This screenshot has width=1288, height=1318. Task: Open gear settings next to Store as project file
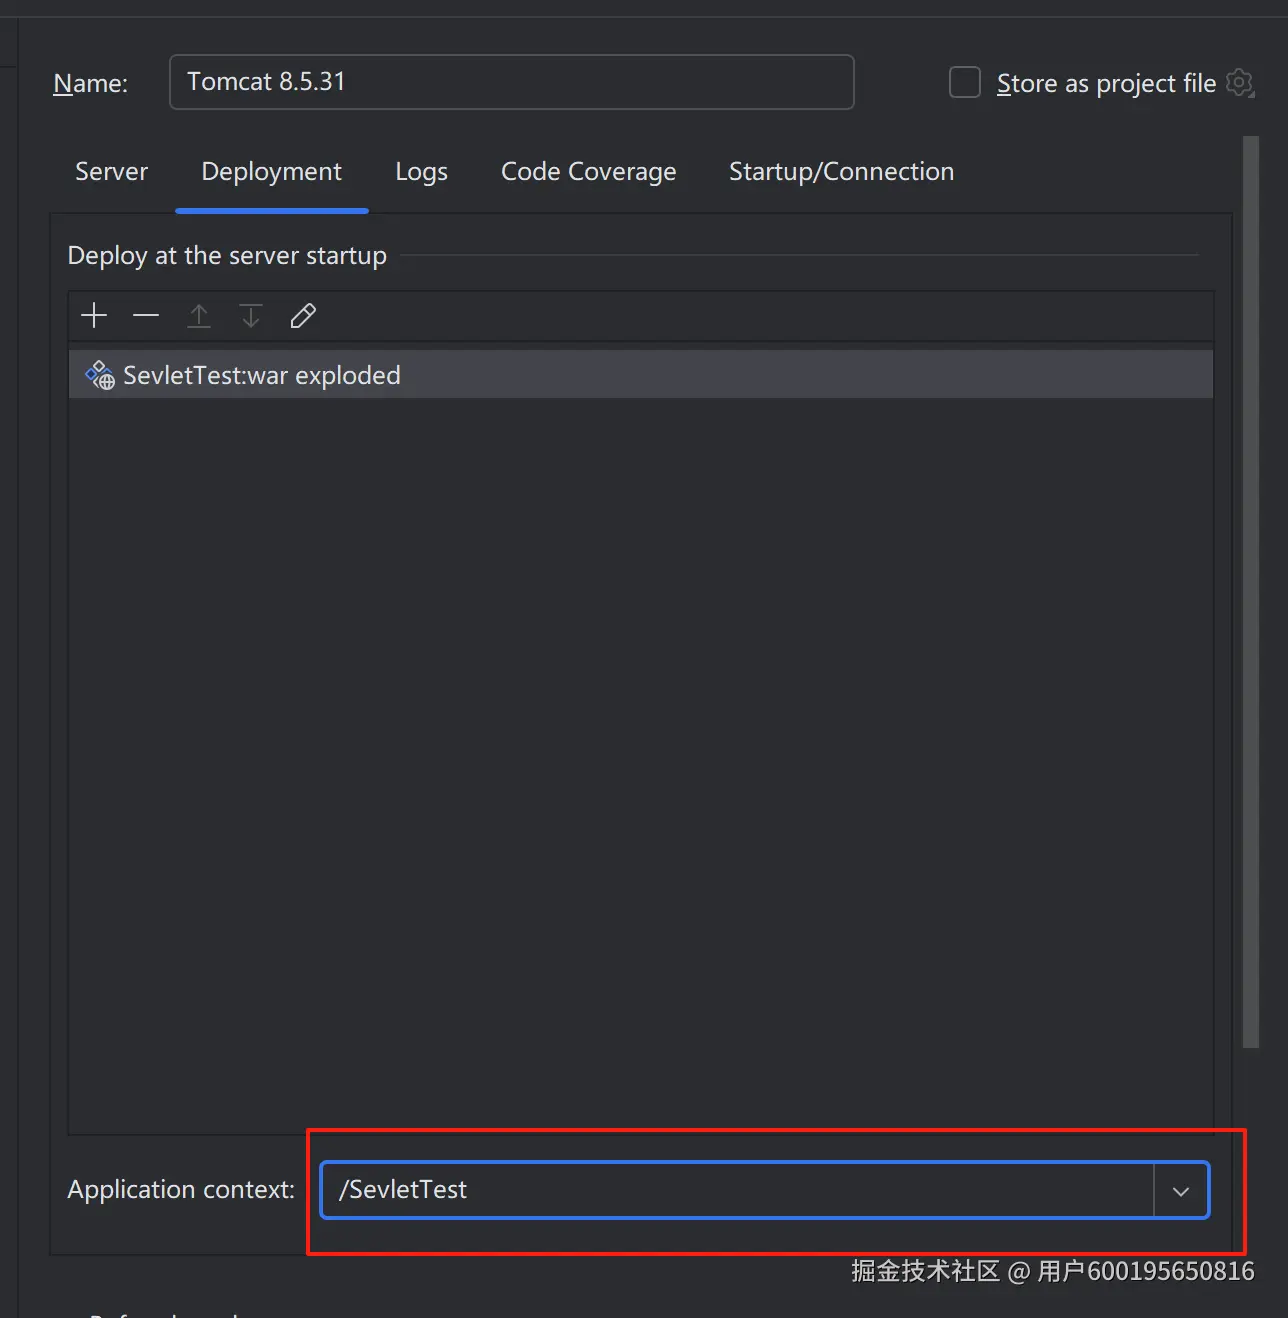pos(1240,83)
